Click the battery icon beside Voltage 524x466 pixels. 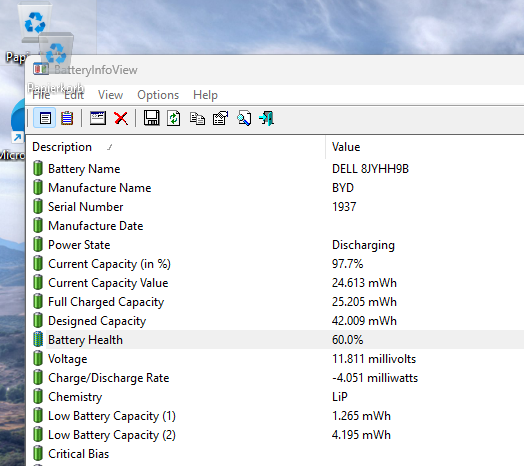tap(38, 358)
